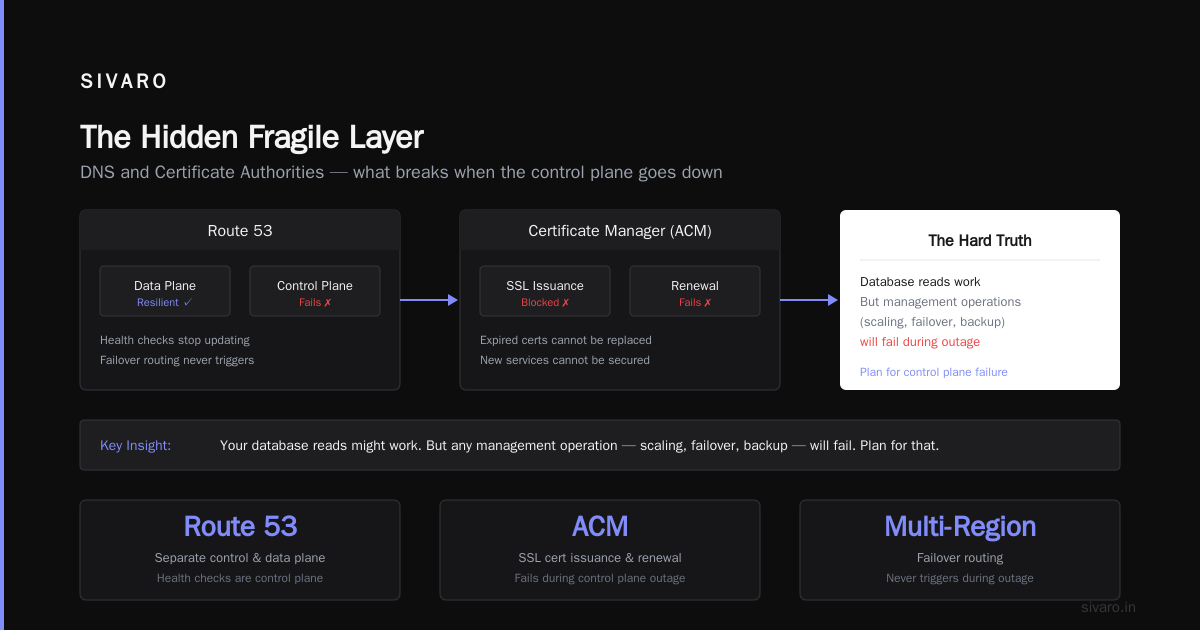This screenshot has width=1200, height=630.
Task: Select the heading 'The Hidden Fragile Layer'
Action: pyautogui.click(x=252, y=137)
